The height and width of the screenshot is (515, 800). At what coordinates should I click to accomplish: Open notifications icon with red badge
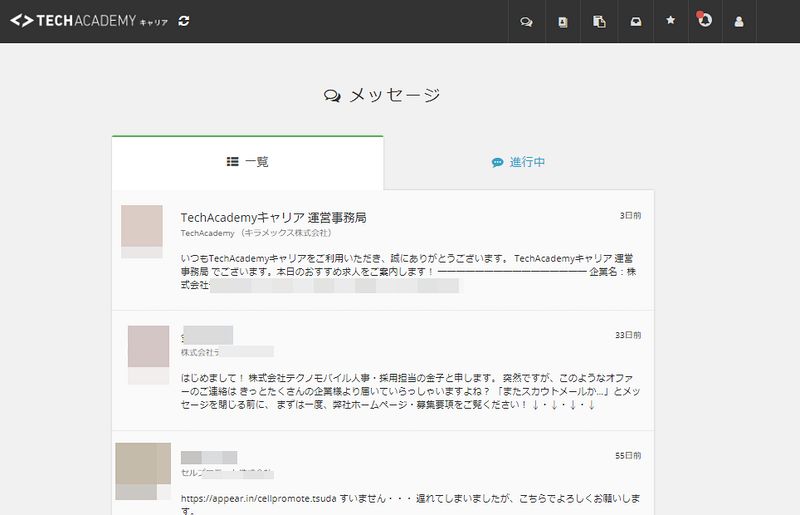coord(705,19)
